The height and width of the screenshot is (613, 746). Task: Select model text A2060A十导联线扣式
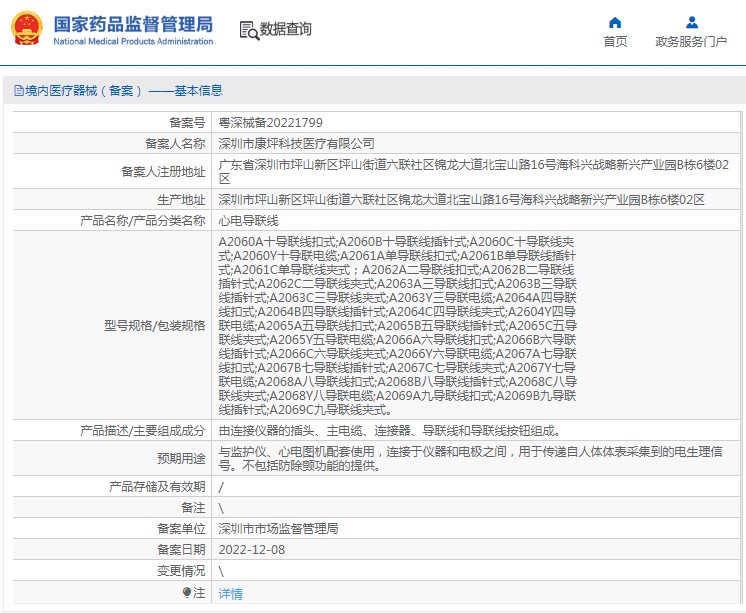pyautogui.click(x=277, y=242)
